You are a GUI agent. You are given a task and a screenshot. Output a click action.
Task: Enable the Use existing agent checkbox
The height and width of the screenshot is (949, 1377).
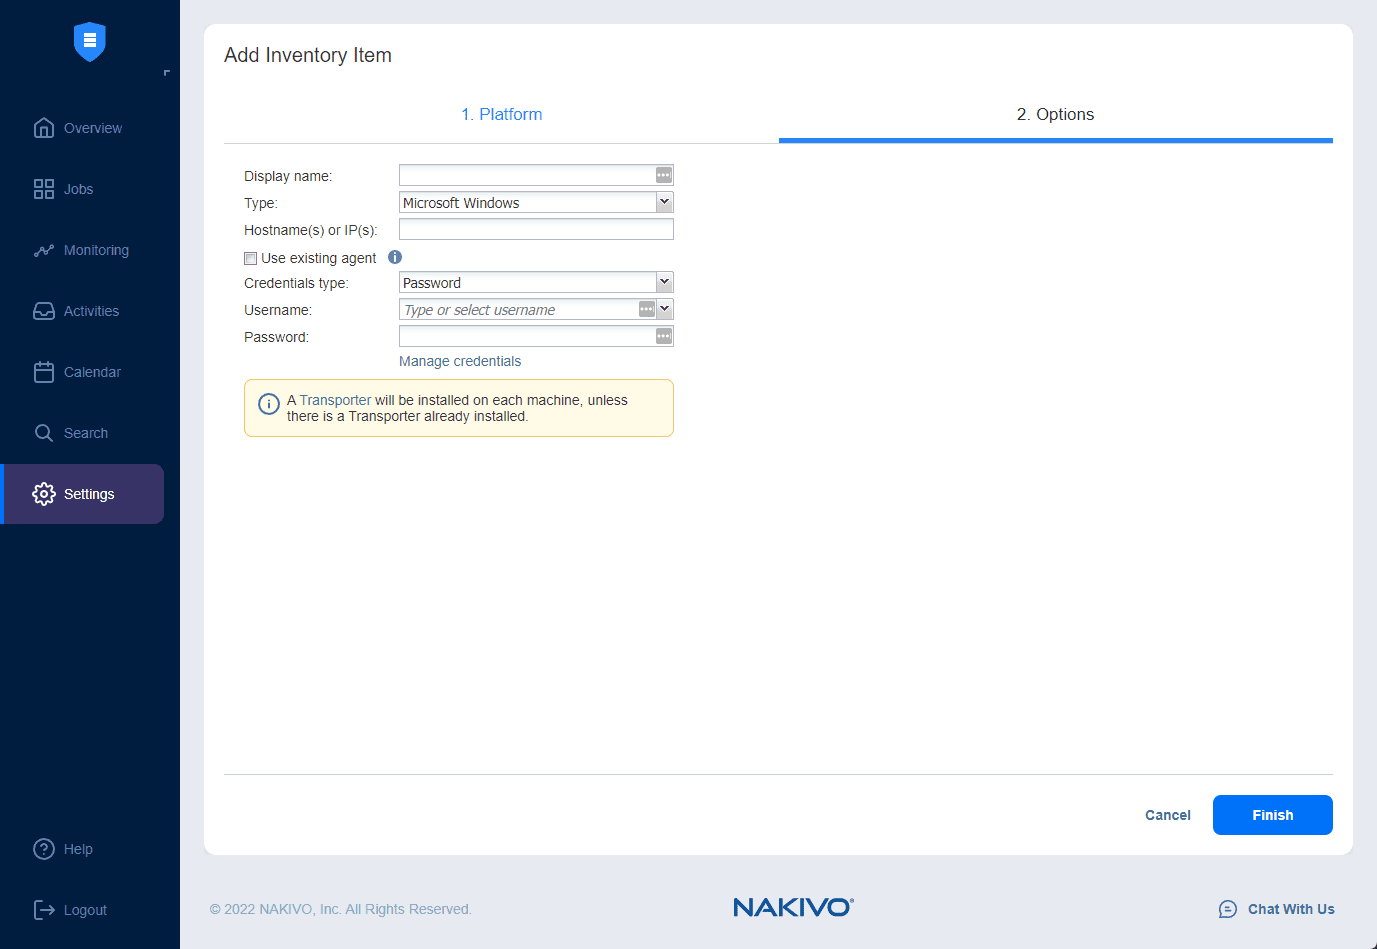(x=250, y=258)
